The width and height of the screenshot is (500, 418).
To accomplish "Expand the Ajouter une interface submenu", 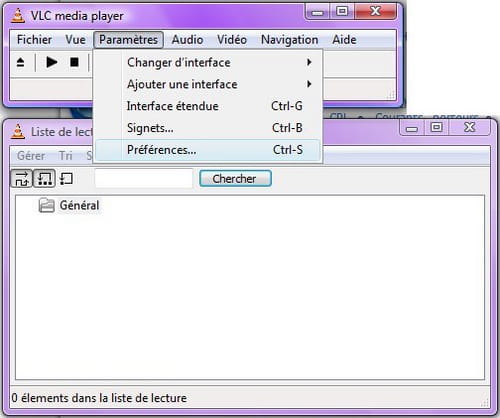I will [x=208, y=84].
